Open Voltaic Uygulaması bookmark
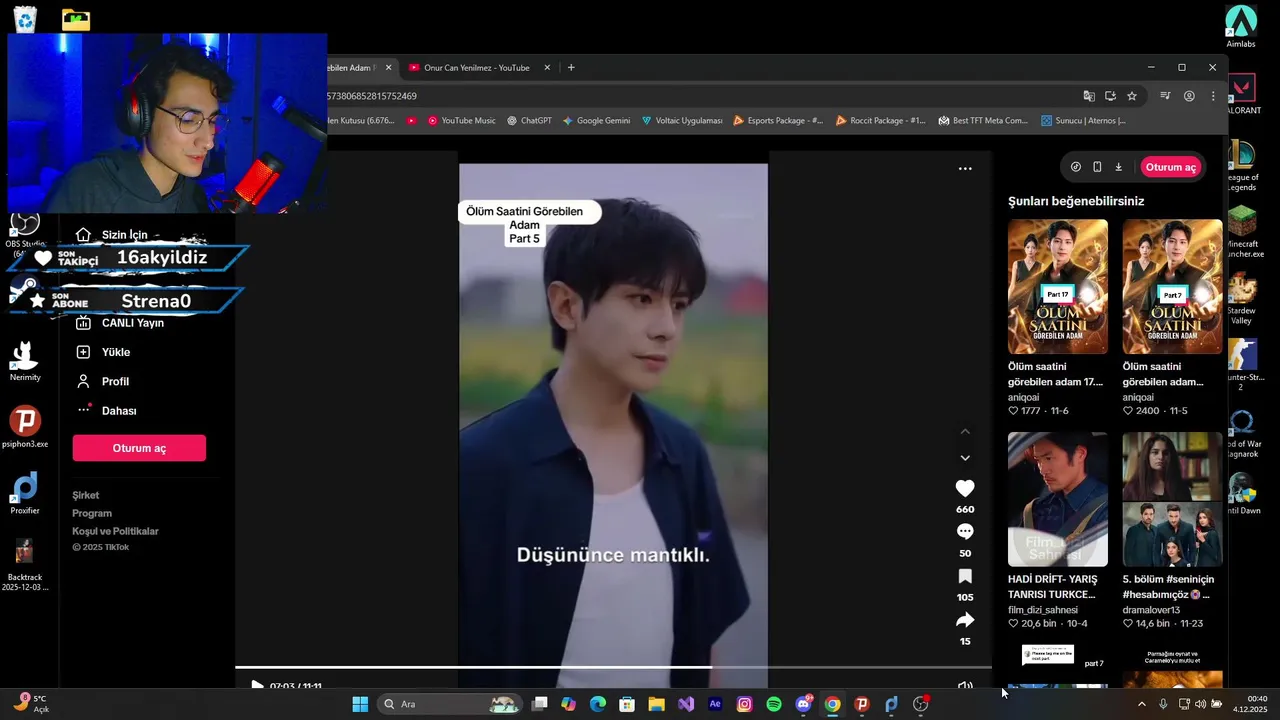This screenshot has width=1280, height=720. (682, 121)
